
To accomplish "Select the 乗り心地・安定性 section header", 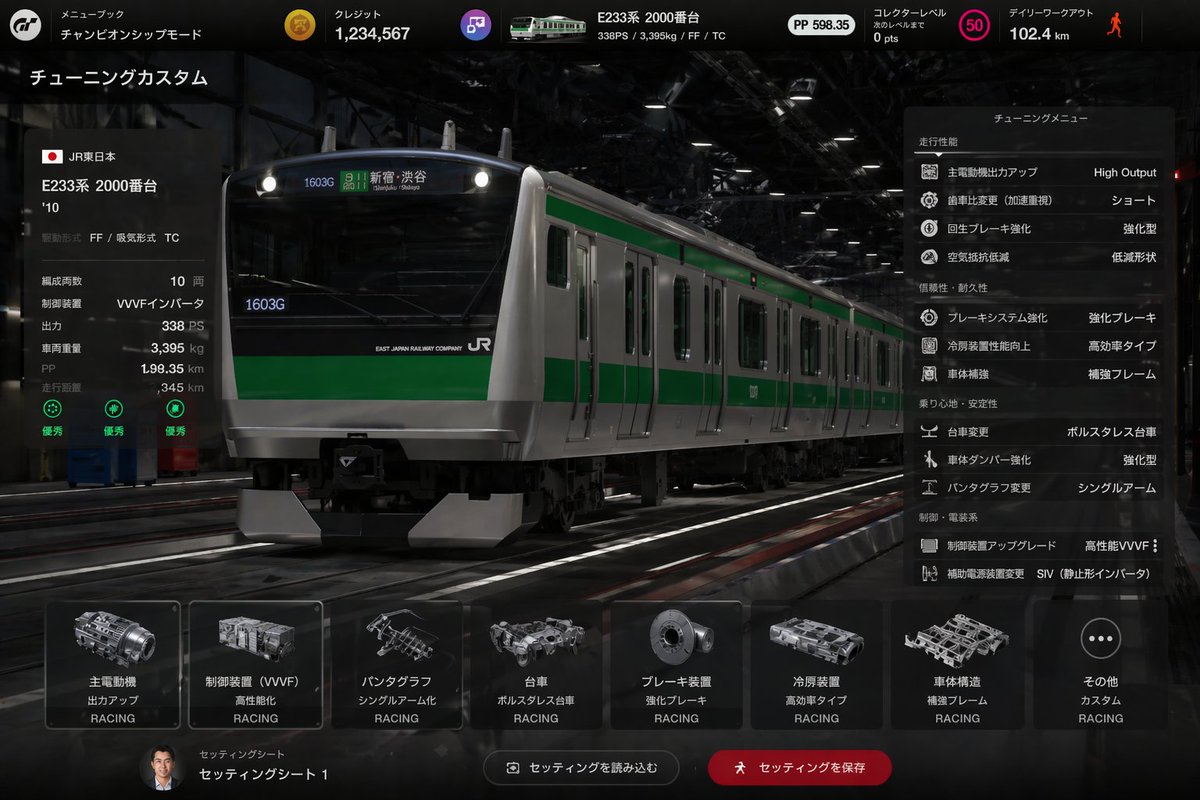I will click(x=958, y=403).
